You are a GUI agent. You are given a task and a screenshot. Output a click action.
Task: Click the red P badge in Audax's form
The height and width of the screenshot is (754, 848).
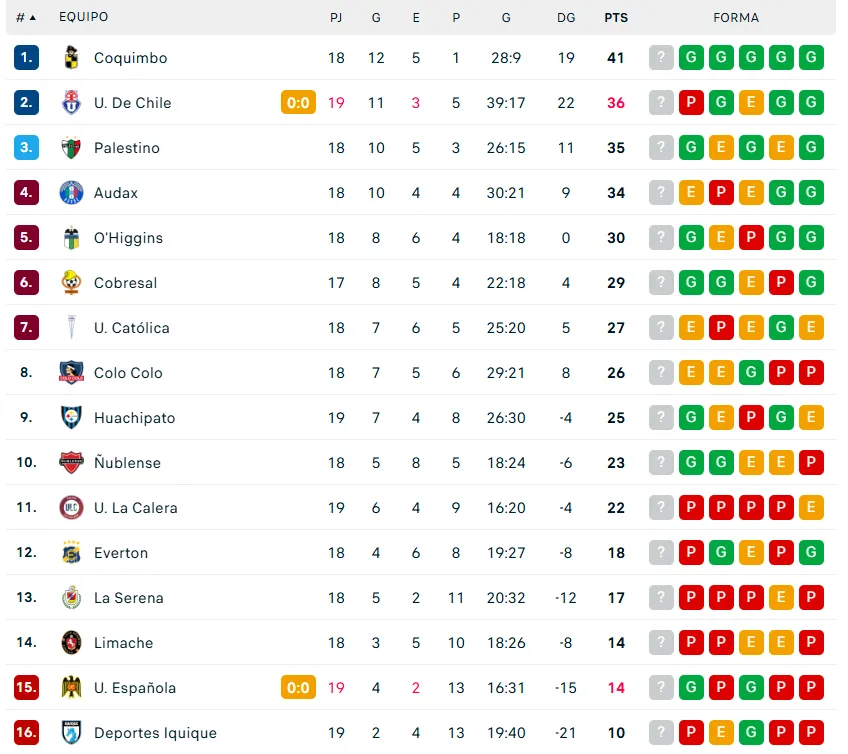pos(721,193)
